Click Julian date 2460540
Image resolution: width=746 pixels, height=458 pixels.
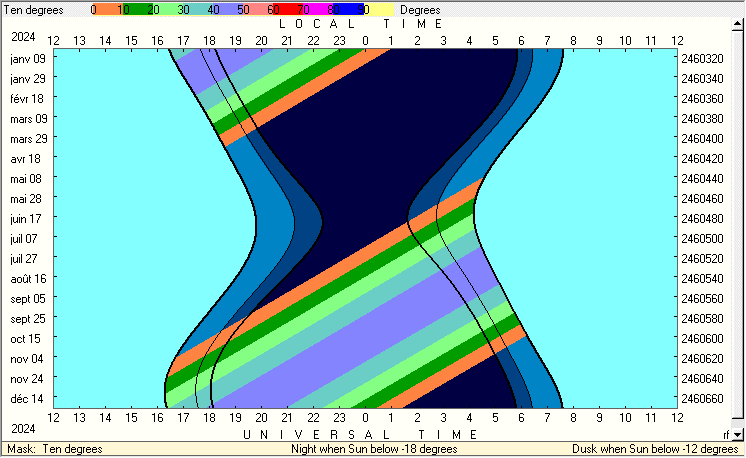(x=702, y=279)
